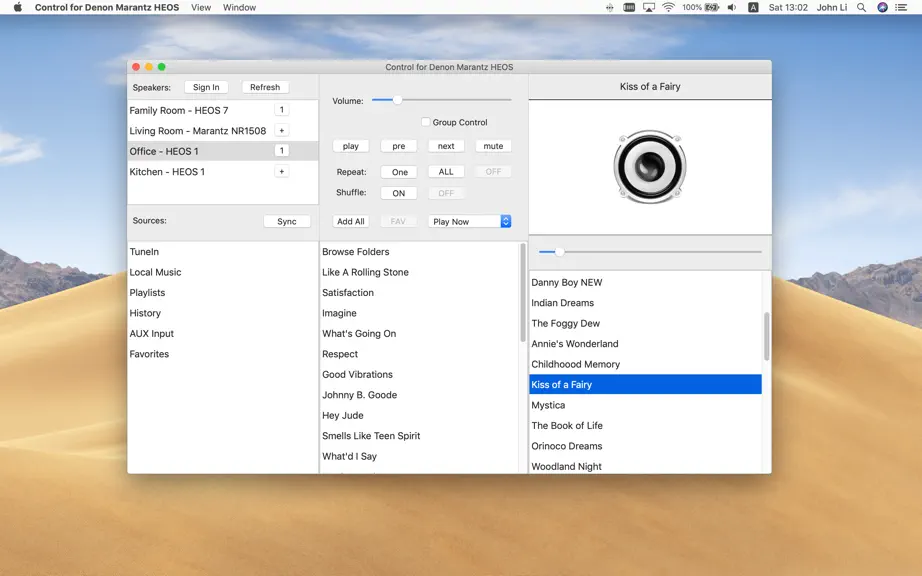
Task: Open the View menu
Action: pyautogui.click(x=201, y=7)
